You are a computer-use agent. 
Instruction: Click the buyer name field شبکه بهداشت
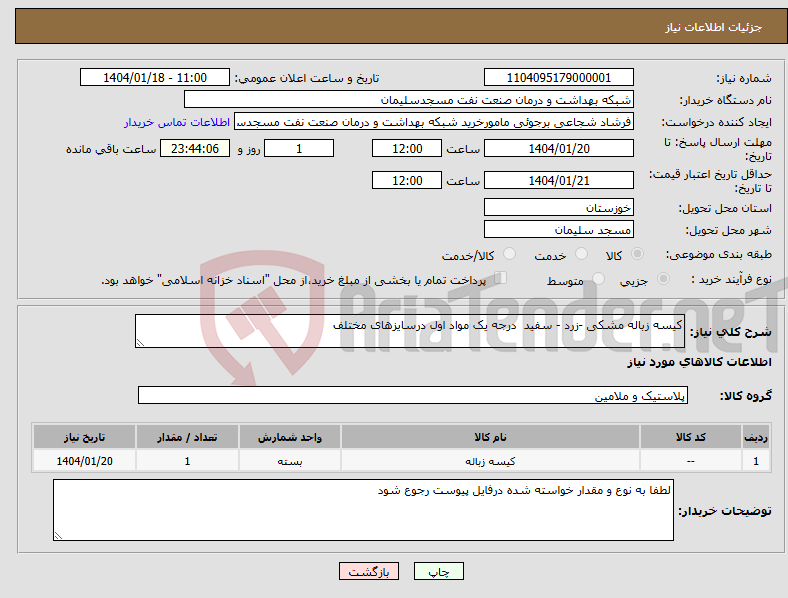point(409,99)
